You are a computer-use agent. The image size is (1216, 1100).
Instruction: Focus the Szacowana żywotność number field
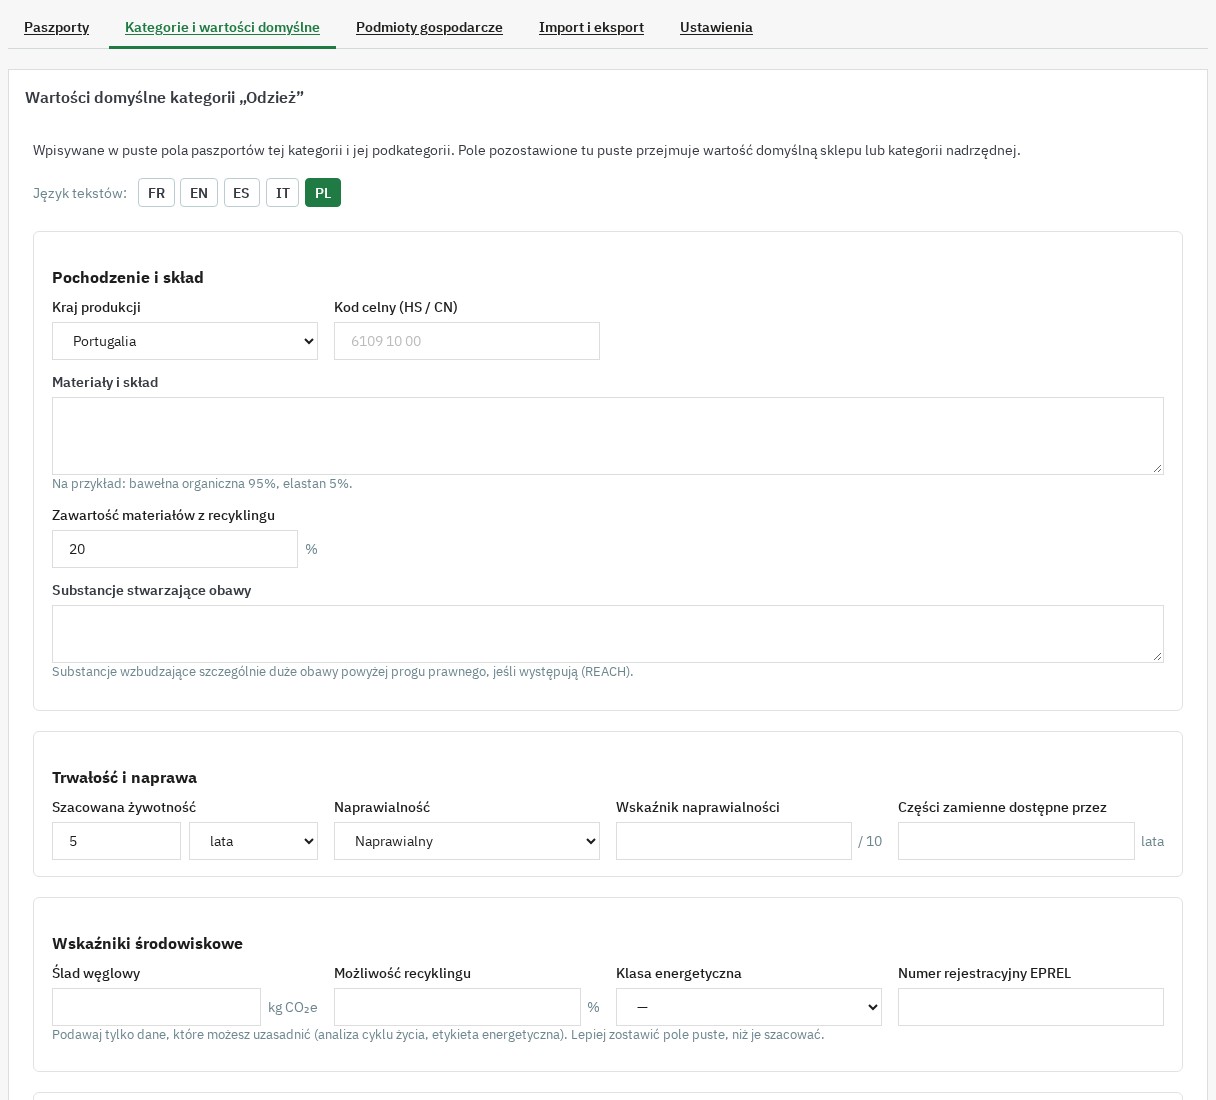coord(116,841)
